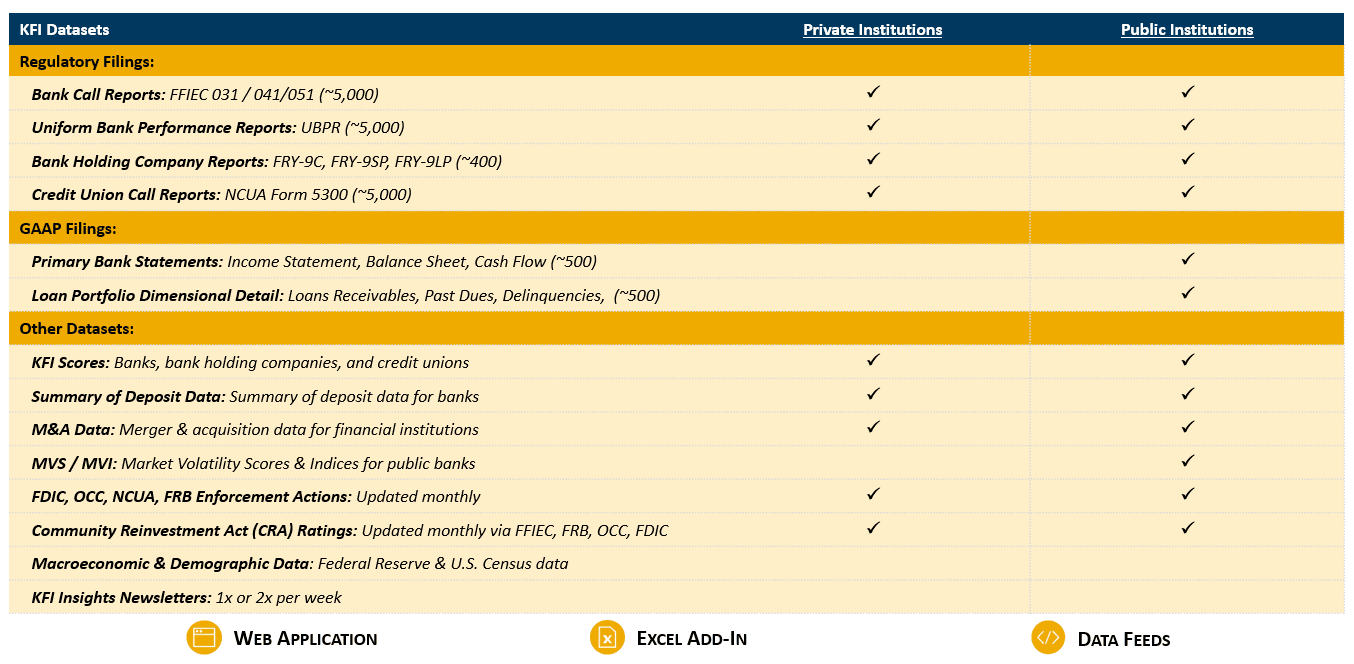The height and width of the screenshot is (664, 1354).
Task: Click Private checkmark for Credit Union Call Reports
Action: pyautogui.click(x=873, y=192)
